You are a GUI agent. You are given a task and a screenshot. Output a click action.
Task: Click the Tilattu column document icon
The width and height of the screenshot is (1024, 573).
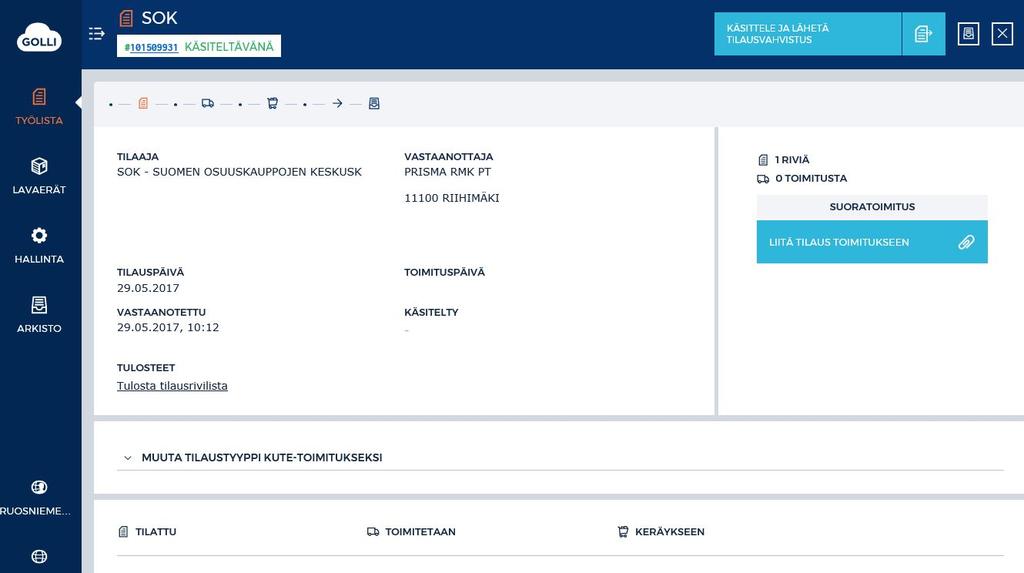(123, 532)
